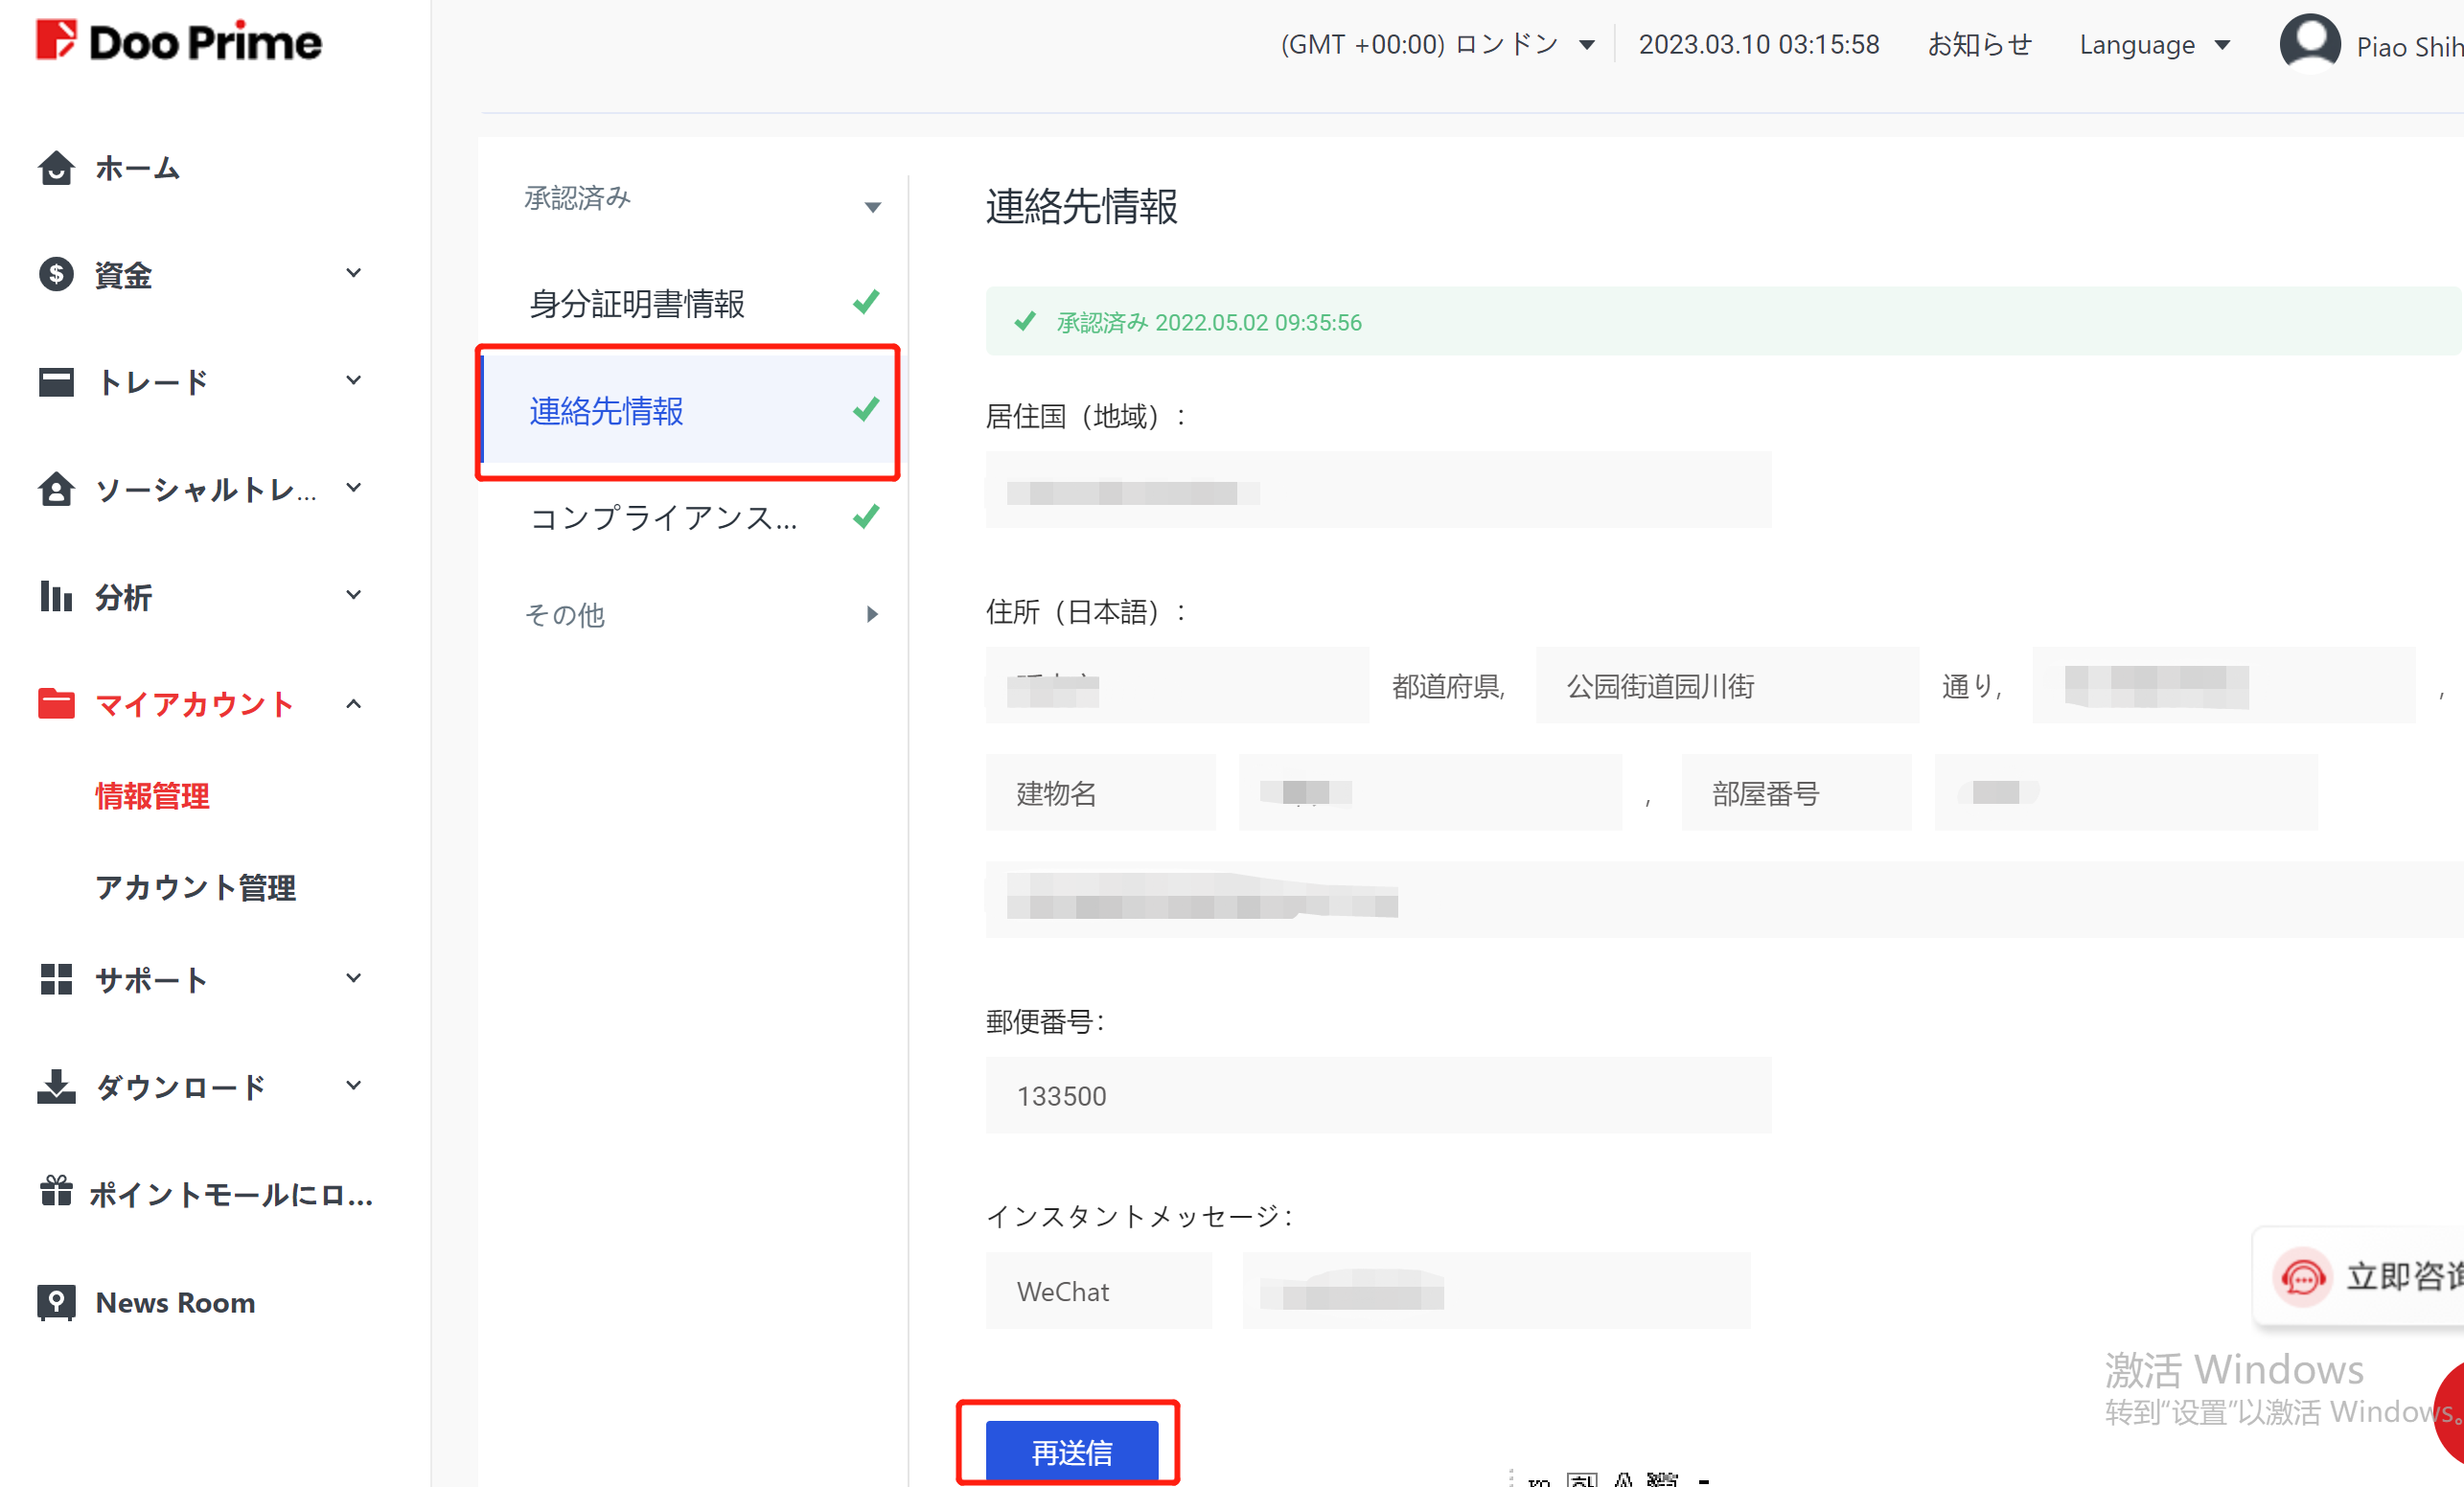Open the ホーム home icon
The width and height of the screenshot is (2464, 1487).
click(x=56, y=168)
